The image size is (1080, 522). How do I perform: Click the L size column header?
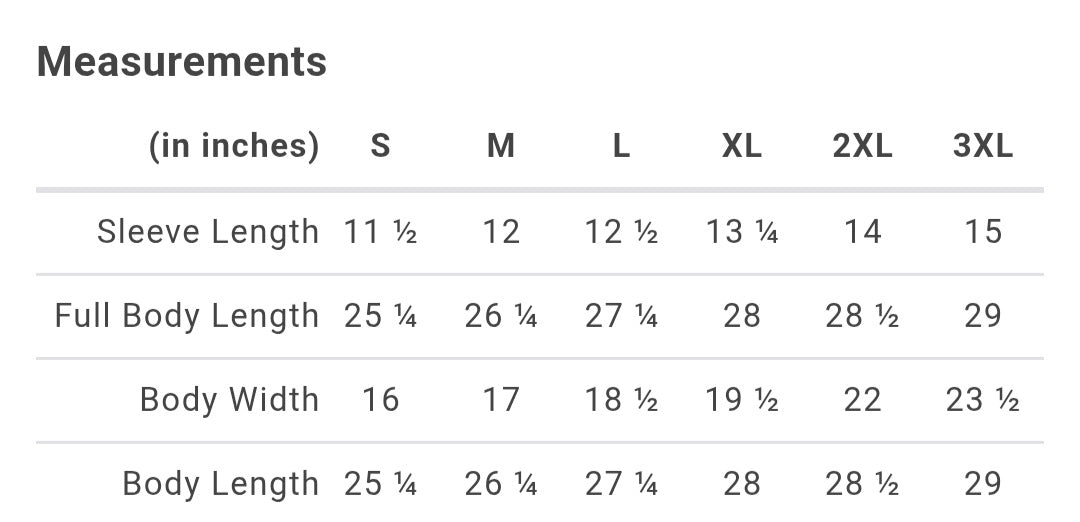click(621, 146)
